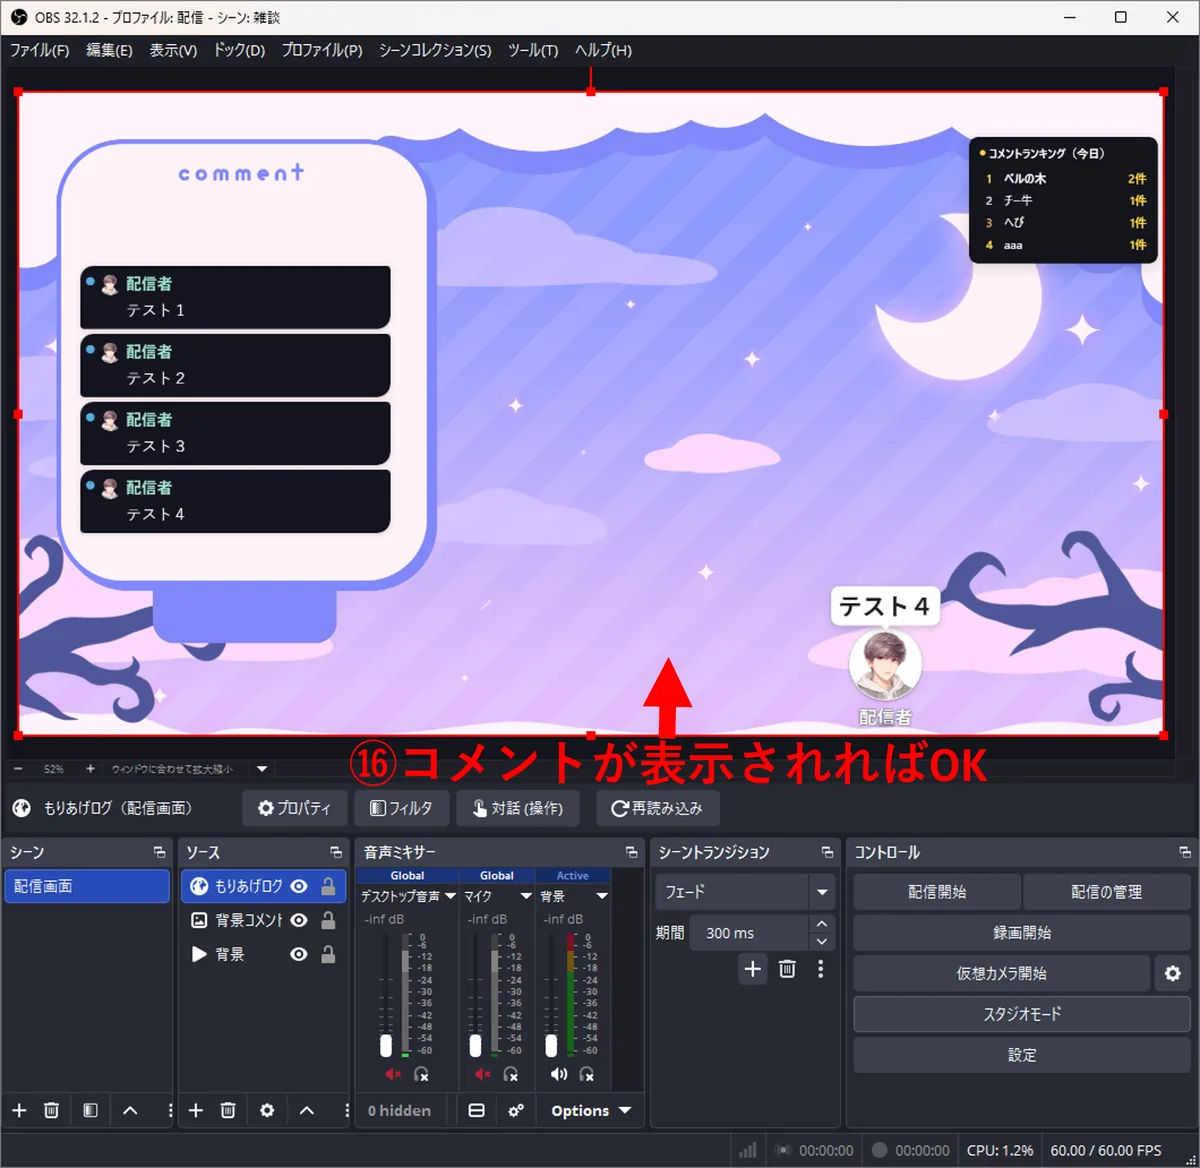Pop out the コントロール dock

[x=1185, y=852]
